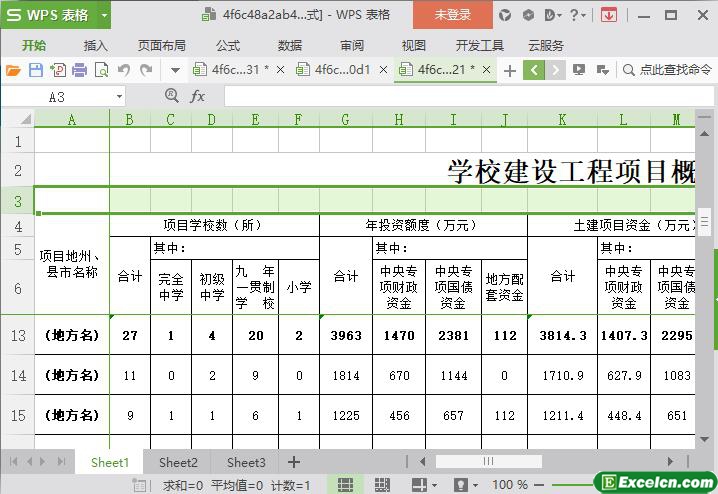Open the 插入 ribbon tab

96,45
